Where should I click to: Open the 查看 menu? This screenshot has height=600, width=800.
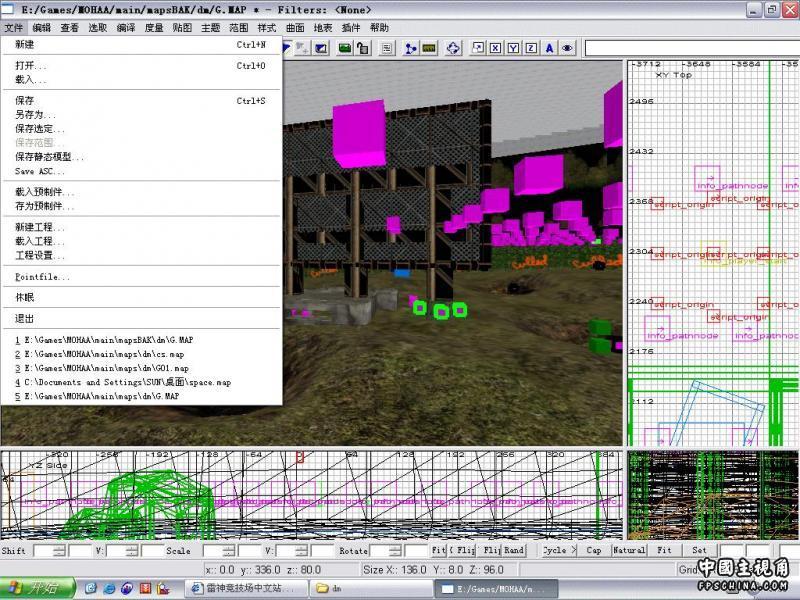pos(70,28)
